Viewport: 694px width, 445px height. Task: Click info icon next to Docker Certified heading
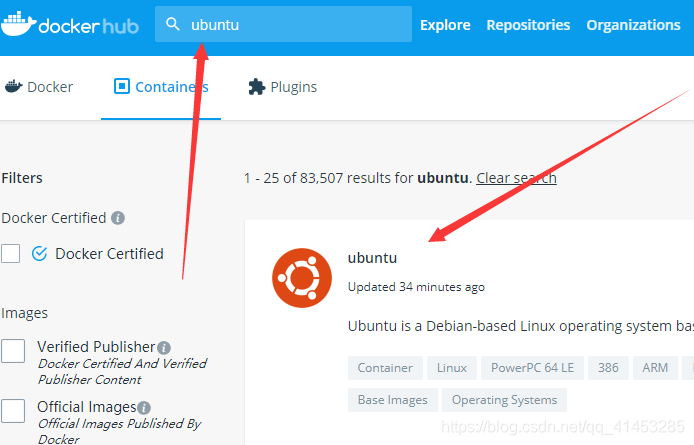tap(118, 218)
